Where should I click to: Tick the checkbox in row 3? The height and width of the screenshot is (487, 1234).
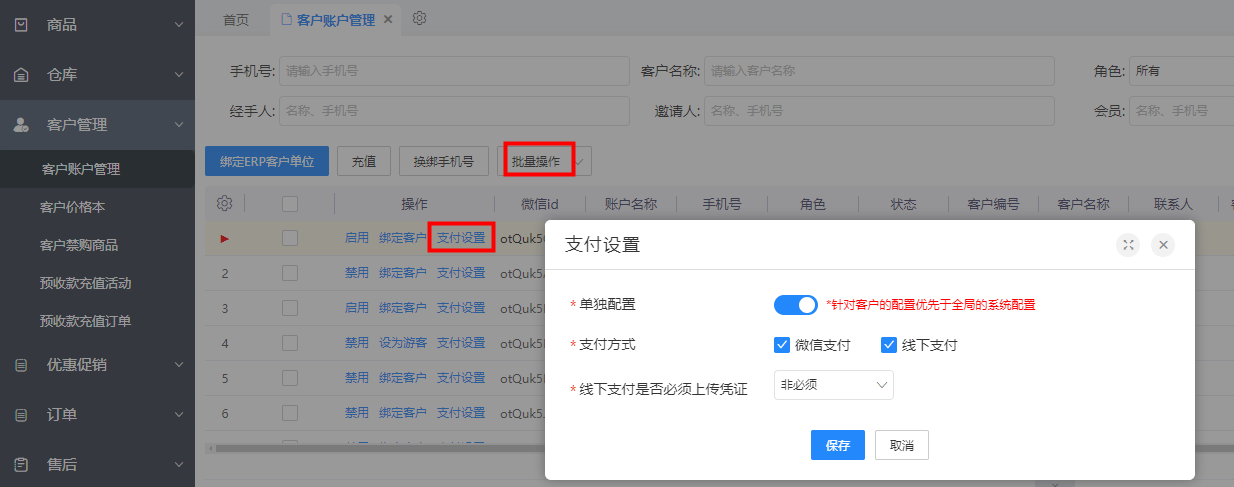pyautogui.click(x=290, y=308)
